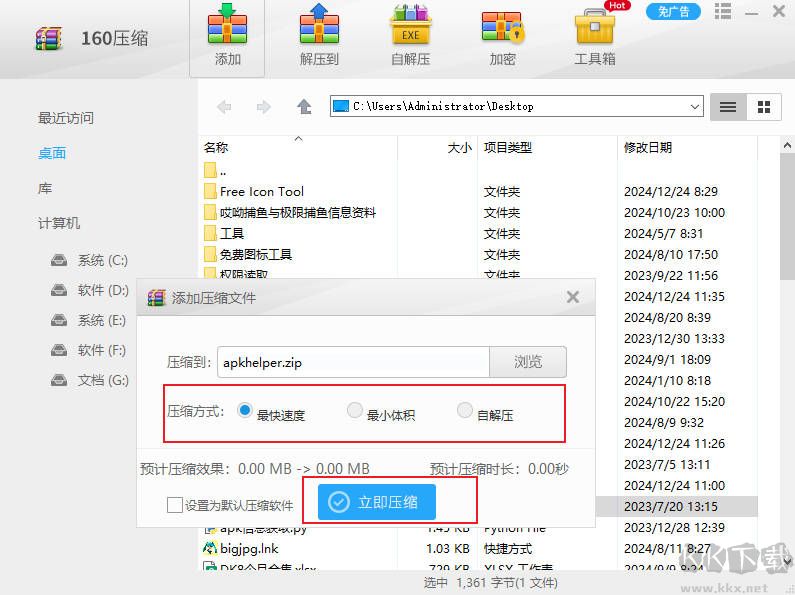Sort by 项目类型 column header
Viewport: 795px width, 595px height.
pyautogui.click(x=508, y=147)
